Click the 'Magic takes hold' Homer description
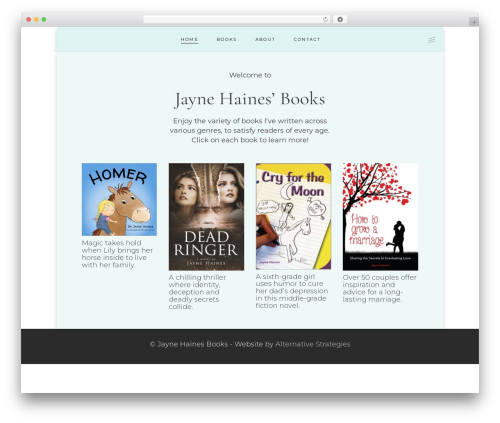Viewport: 500px width, 423px height. pos(117,254)
